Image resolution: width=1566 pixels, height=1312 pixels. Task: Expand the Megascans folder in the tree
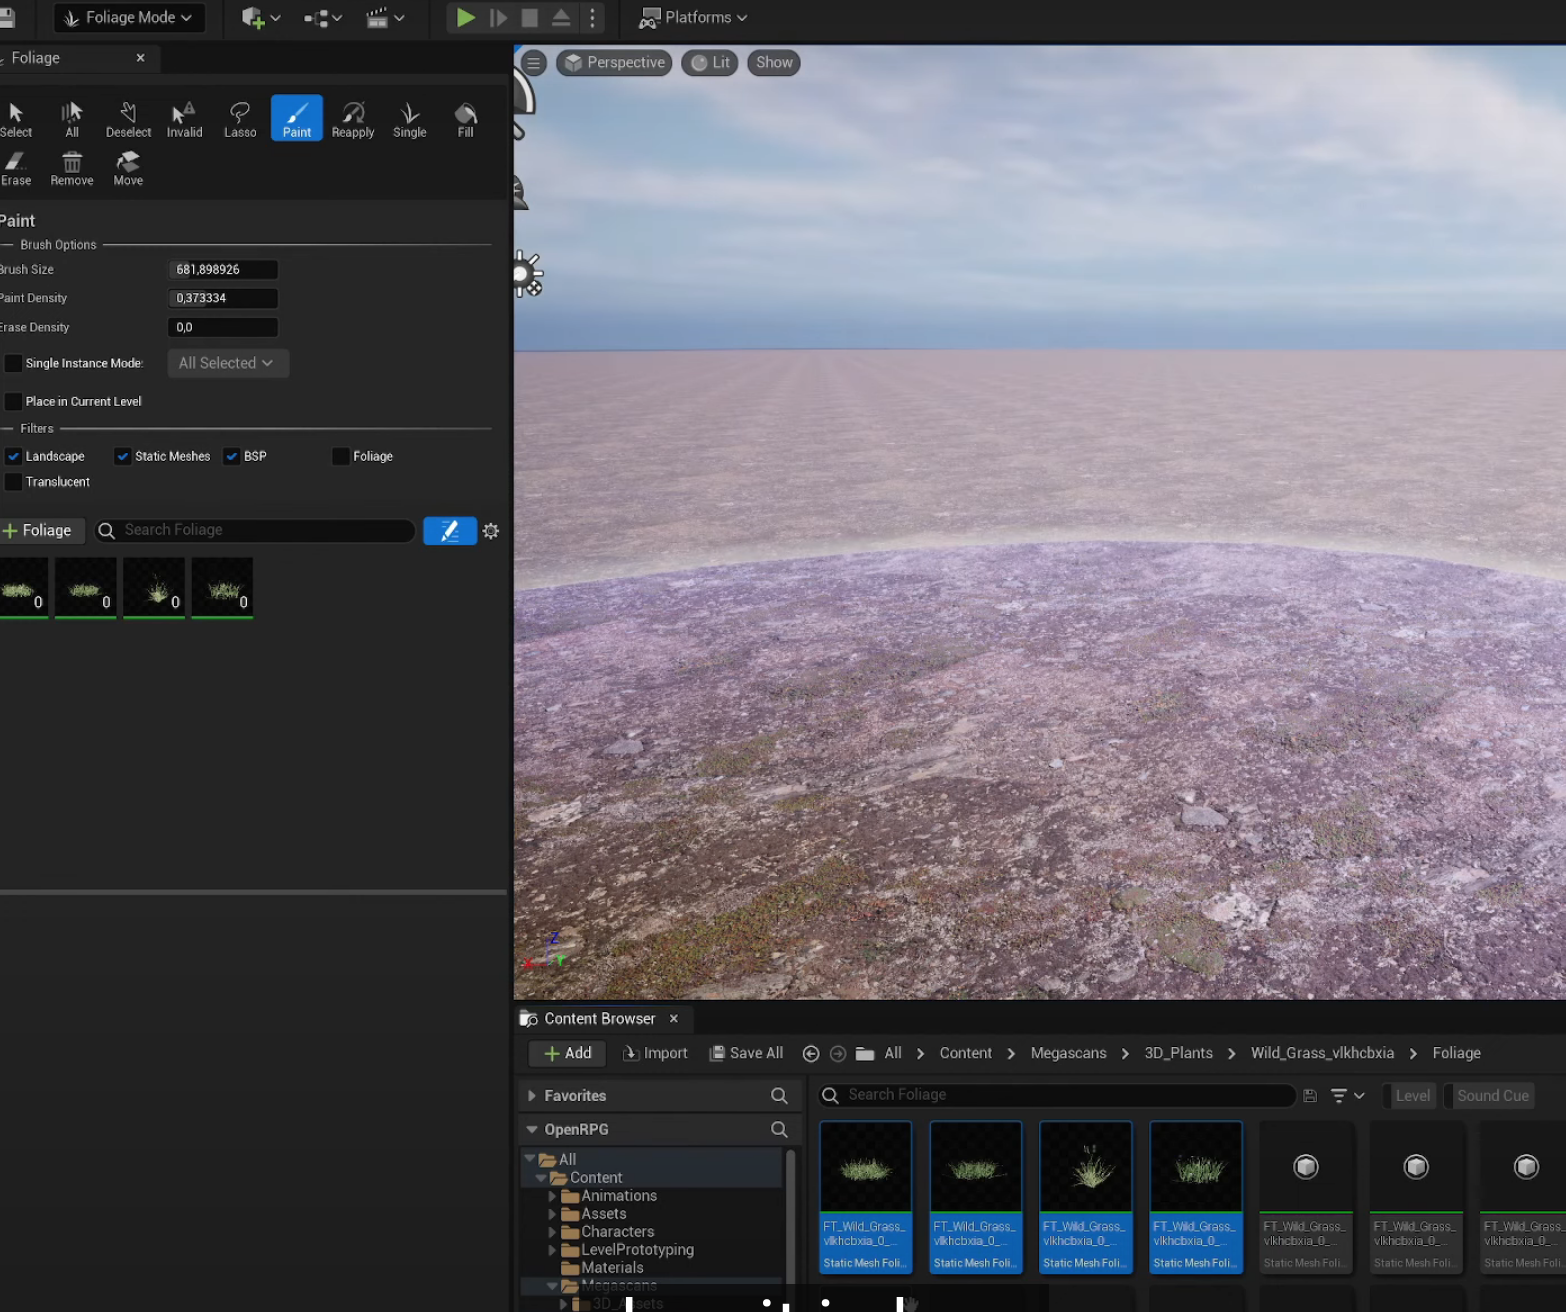pyautogui.click(x=551, y=1286)
